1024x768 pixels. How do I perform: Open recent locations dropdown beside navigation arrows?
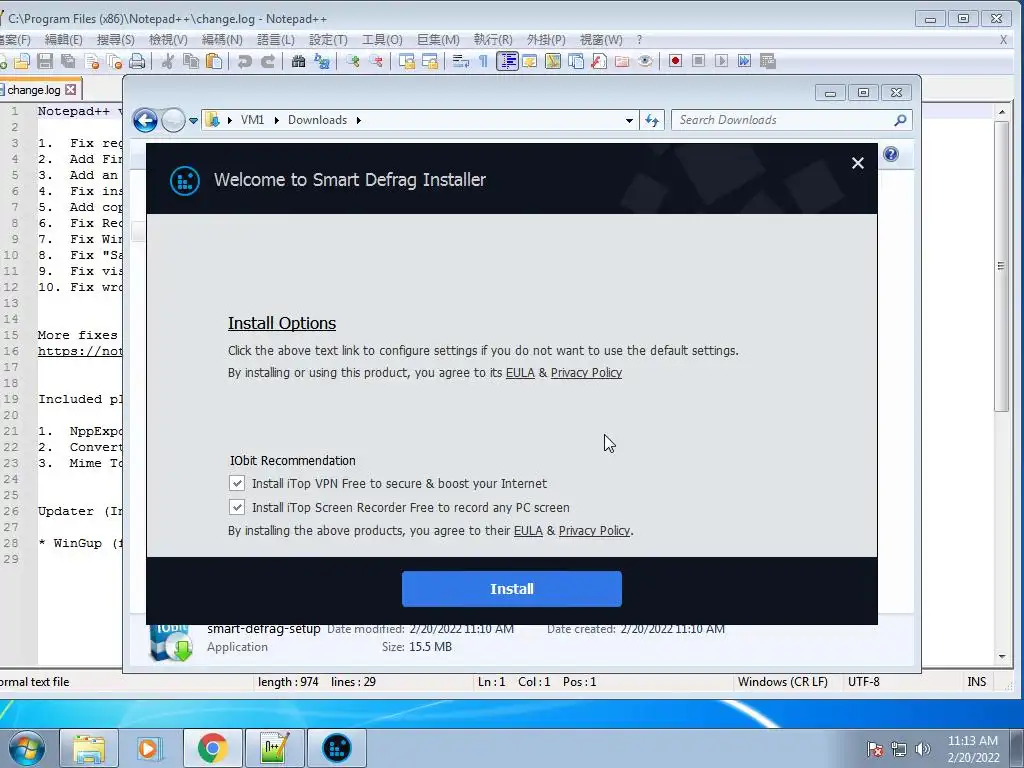point(193,121)
